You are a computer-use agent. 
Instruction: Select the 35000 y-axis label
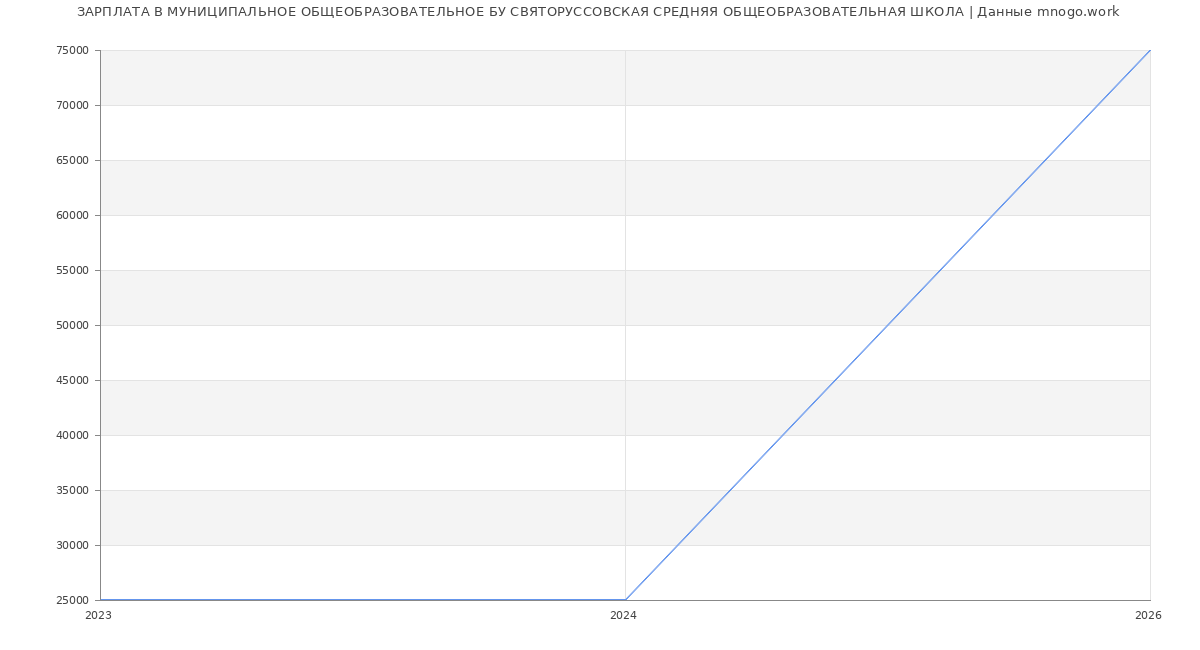[x=73, y=490]
